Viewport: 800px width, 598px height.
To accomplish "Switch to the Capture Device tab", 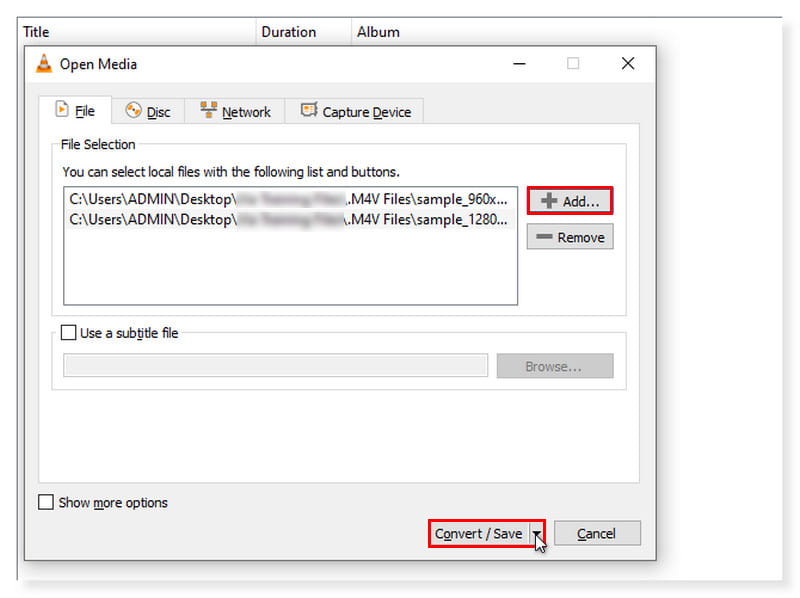I will click(355, 112).
